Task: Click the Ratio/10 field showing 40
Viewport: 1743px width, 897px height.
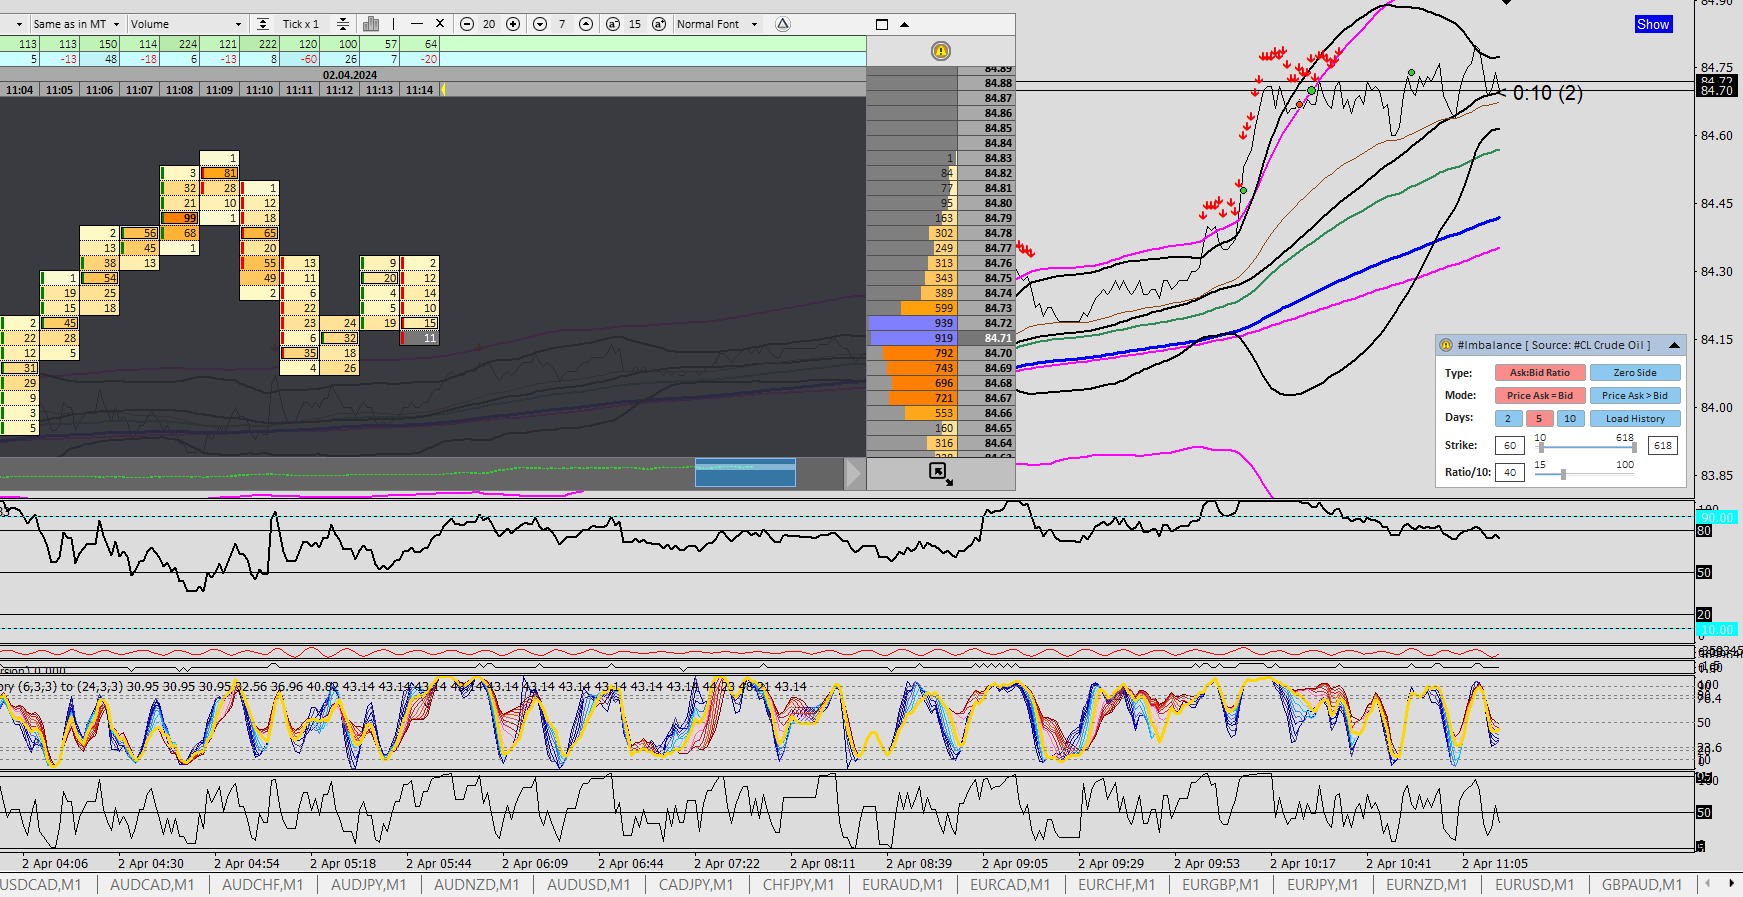Action: click(x=1509, y=472)
